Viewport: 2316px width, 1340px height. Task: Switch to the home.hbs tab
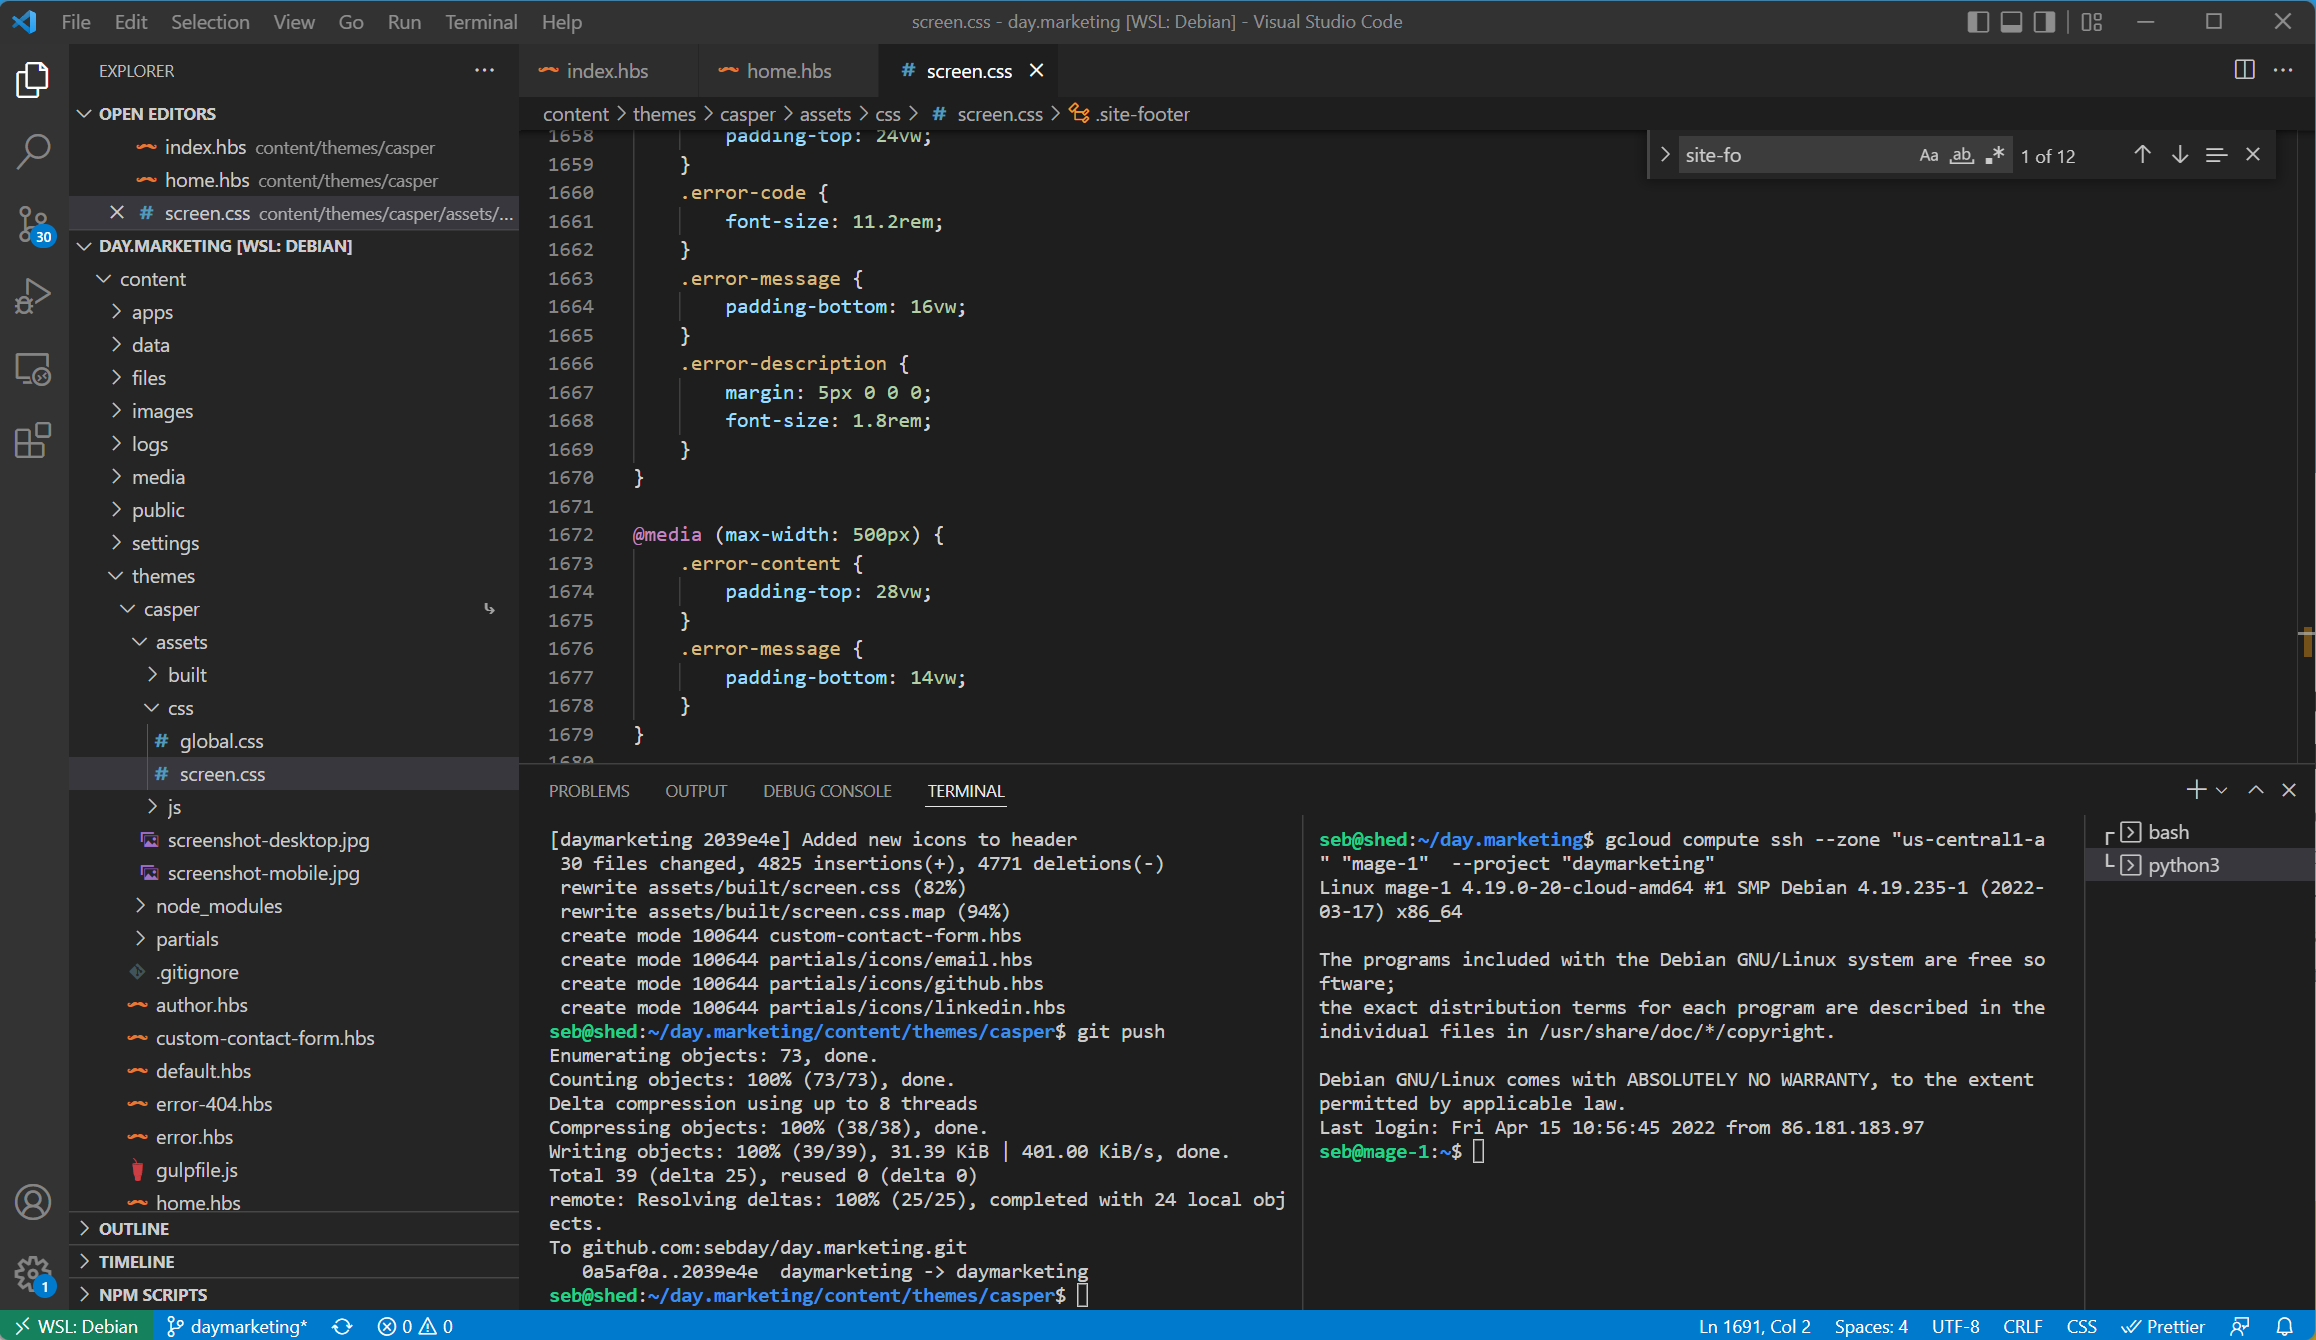coord(787,70)
